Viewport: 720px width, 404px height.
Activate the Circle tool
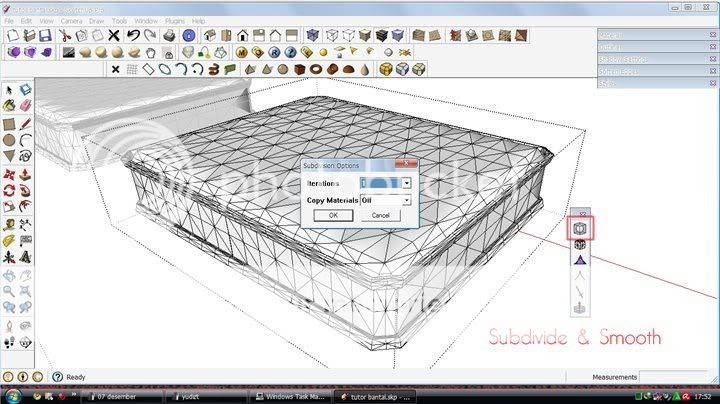coord(9,140)
